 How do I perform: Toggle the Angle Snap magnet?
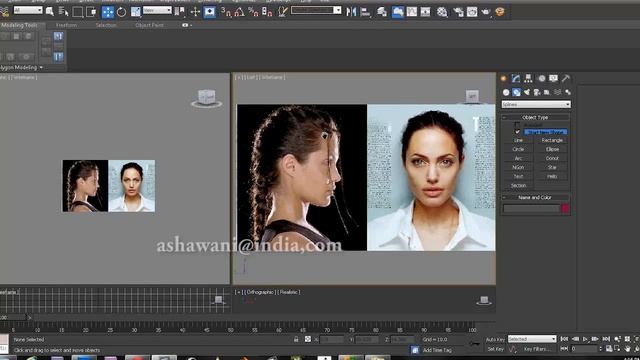coord(240,12)
